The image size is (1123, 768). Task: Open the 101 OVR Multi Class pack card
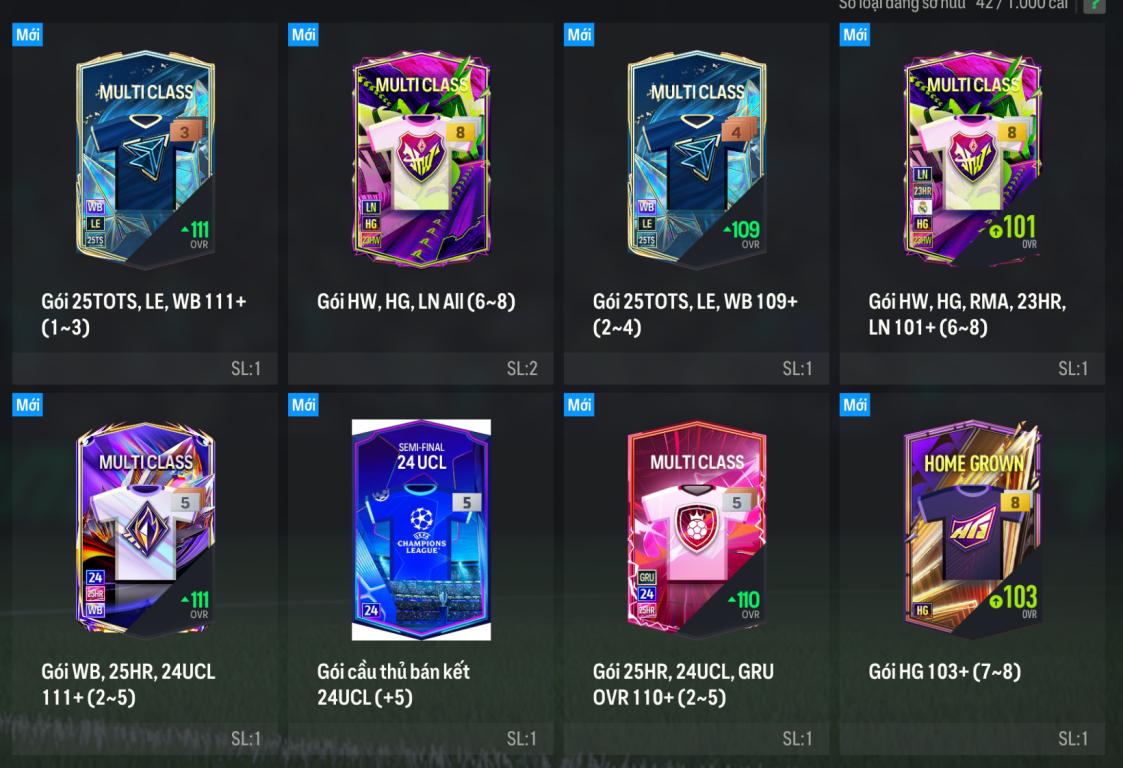[972, 203]
